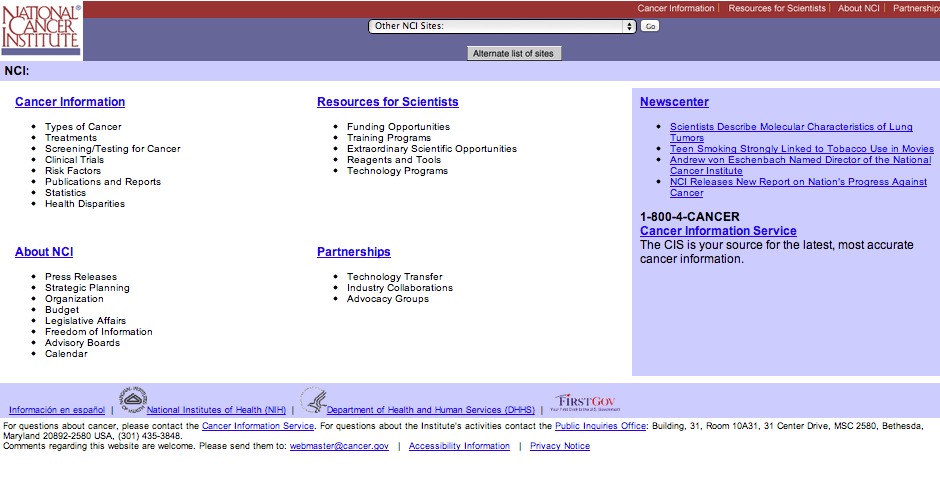Click Extraordinary Scientific Opportunities item

pos(432,149)
